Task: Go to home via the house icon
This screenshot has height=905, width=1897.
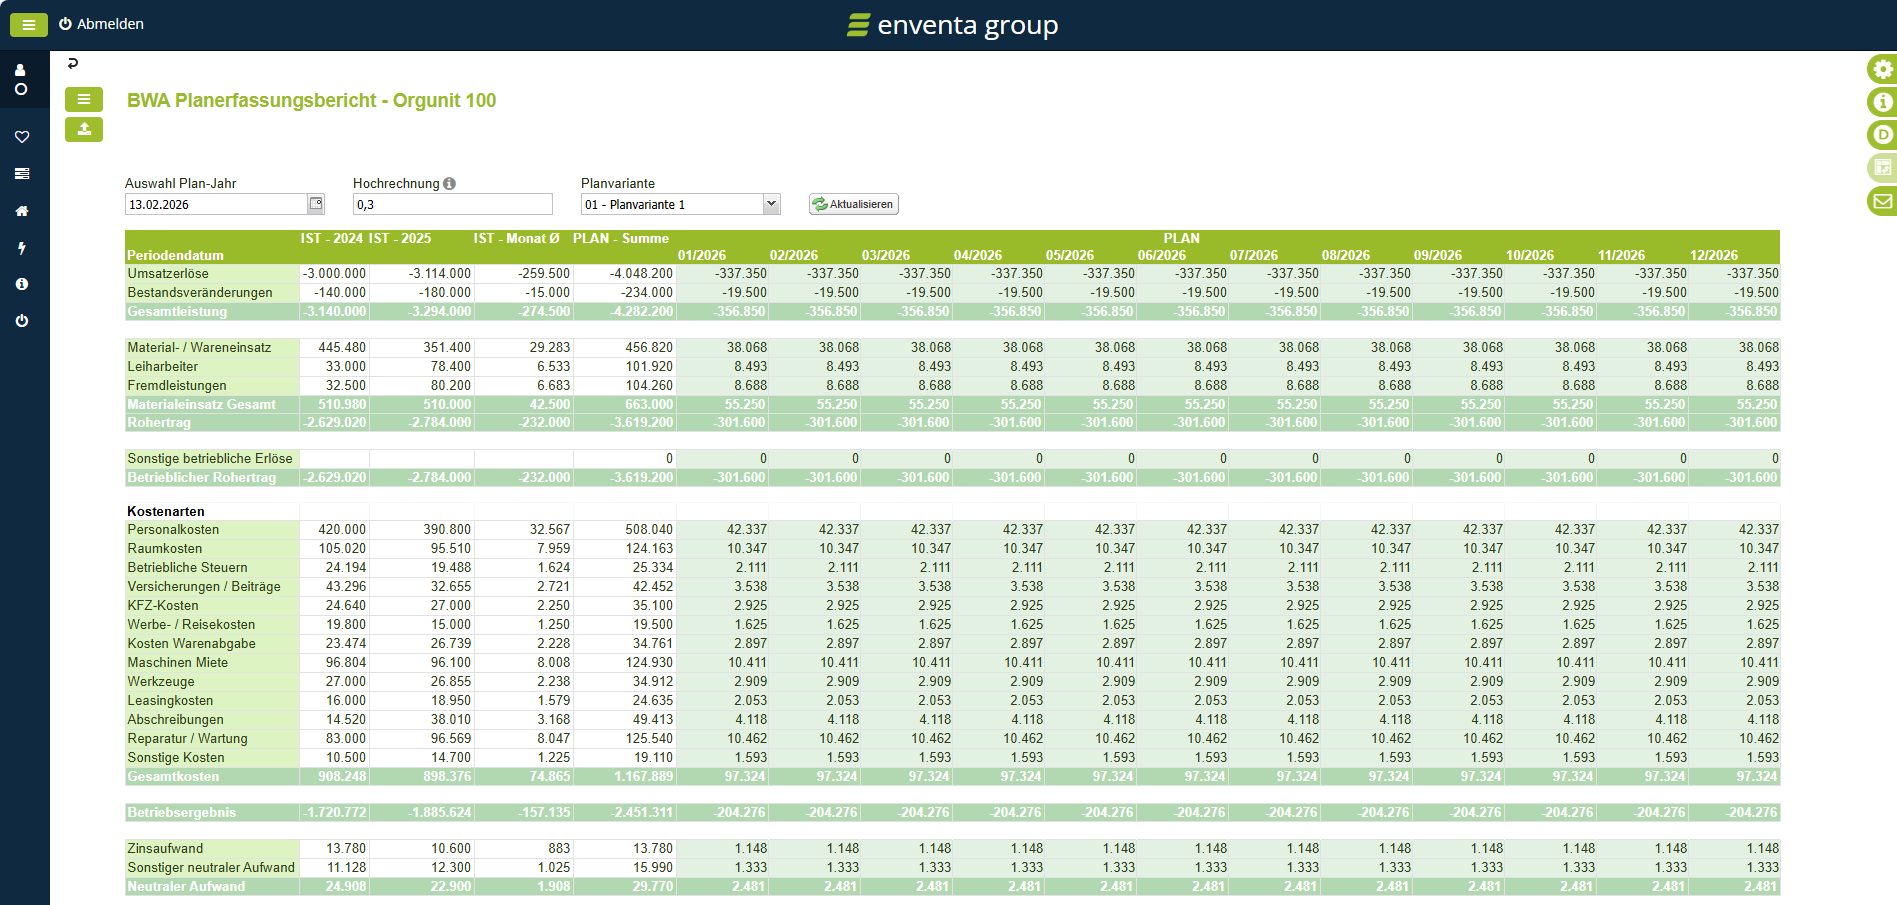Action: point(22,211)
